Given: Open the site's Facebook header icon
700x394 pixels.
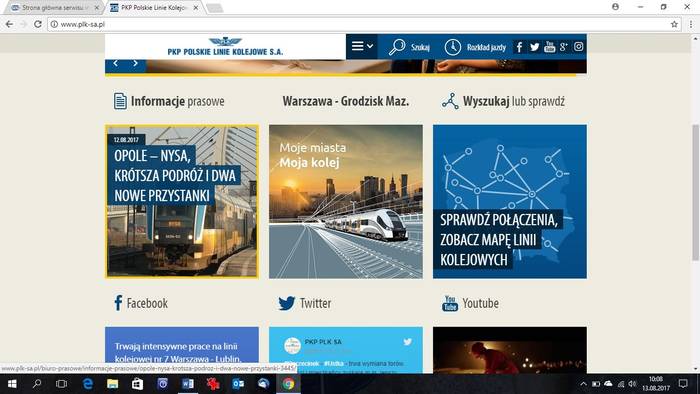Looking at the screenshot, I should click(x=519, y=47).
